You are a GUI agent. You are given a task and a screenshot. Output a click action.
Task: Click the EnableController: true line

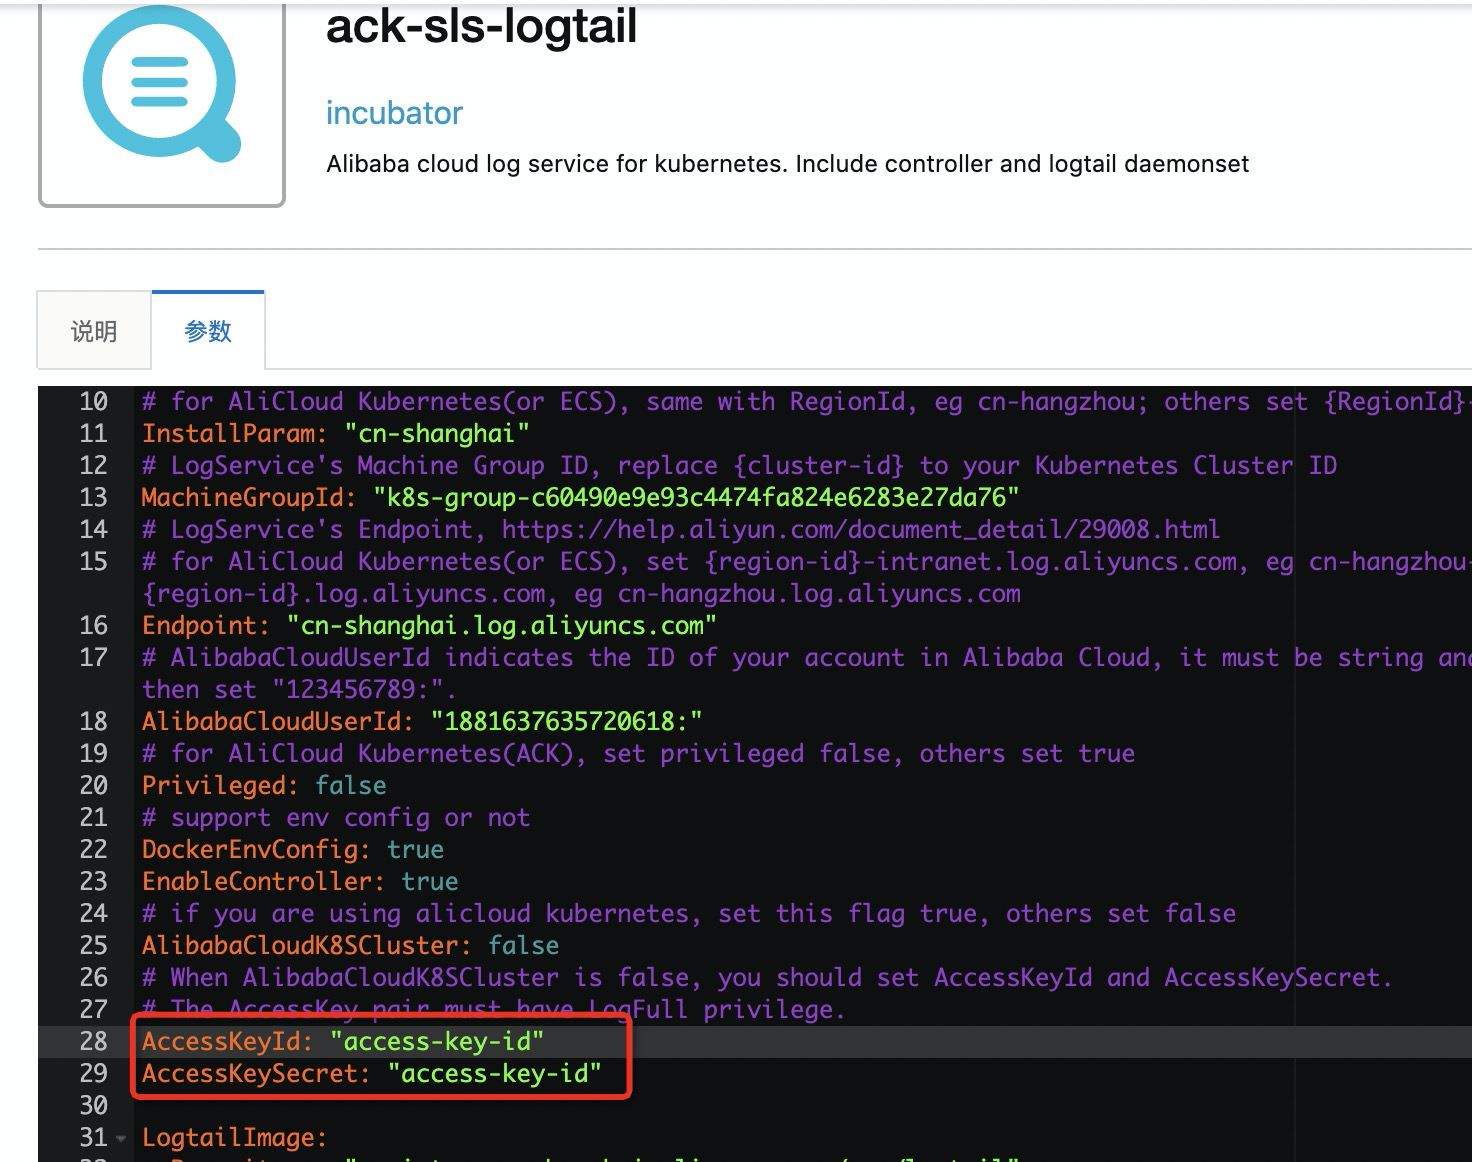coord(300,881)
